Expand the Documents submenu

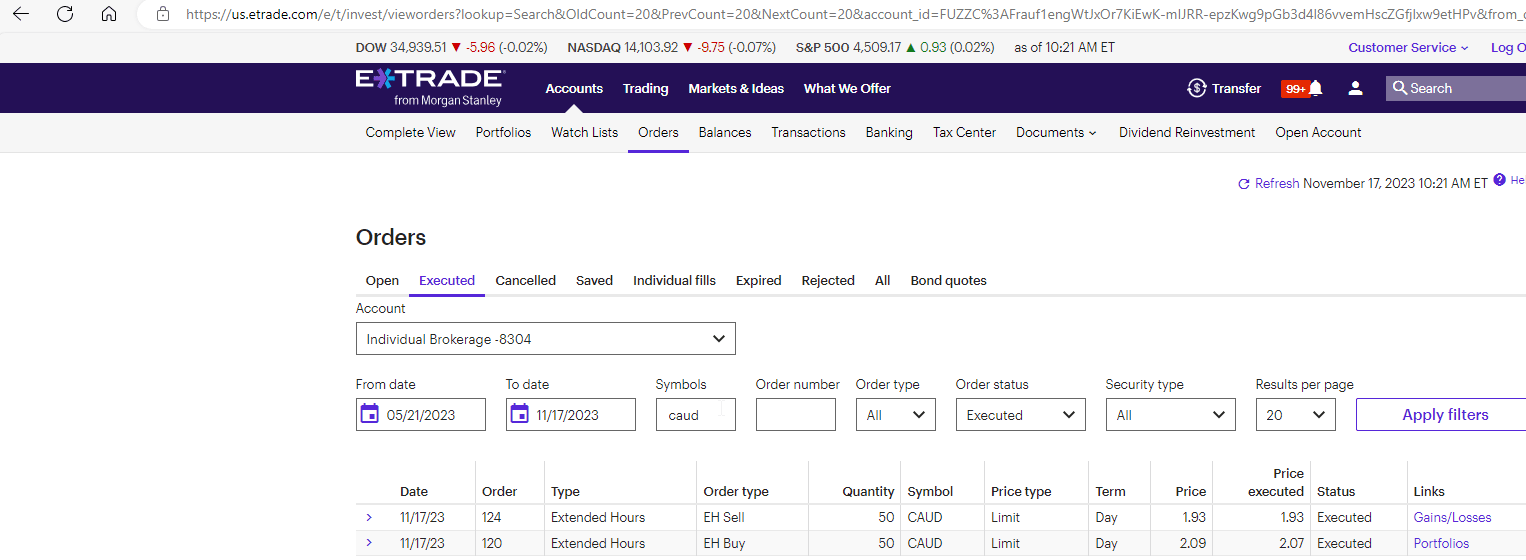(x=1057, y=132)
